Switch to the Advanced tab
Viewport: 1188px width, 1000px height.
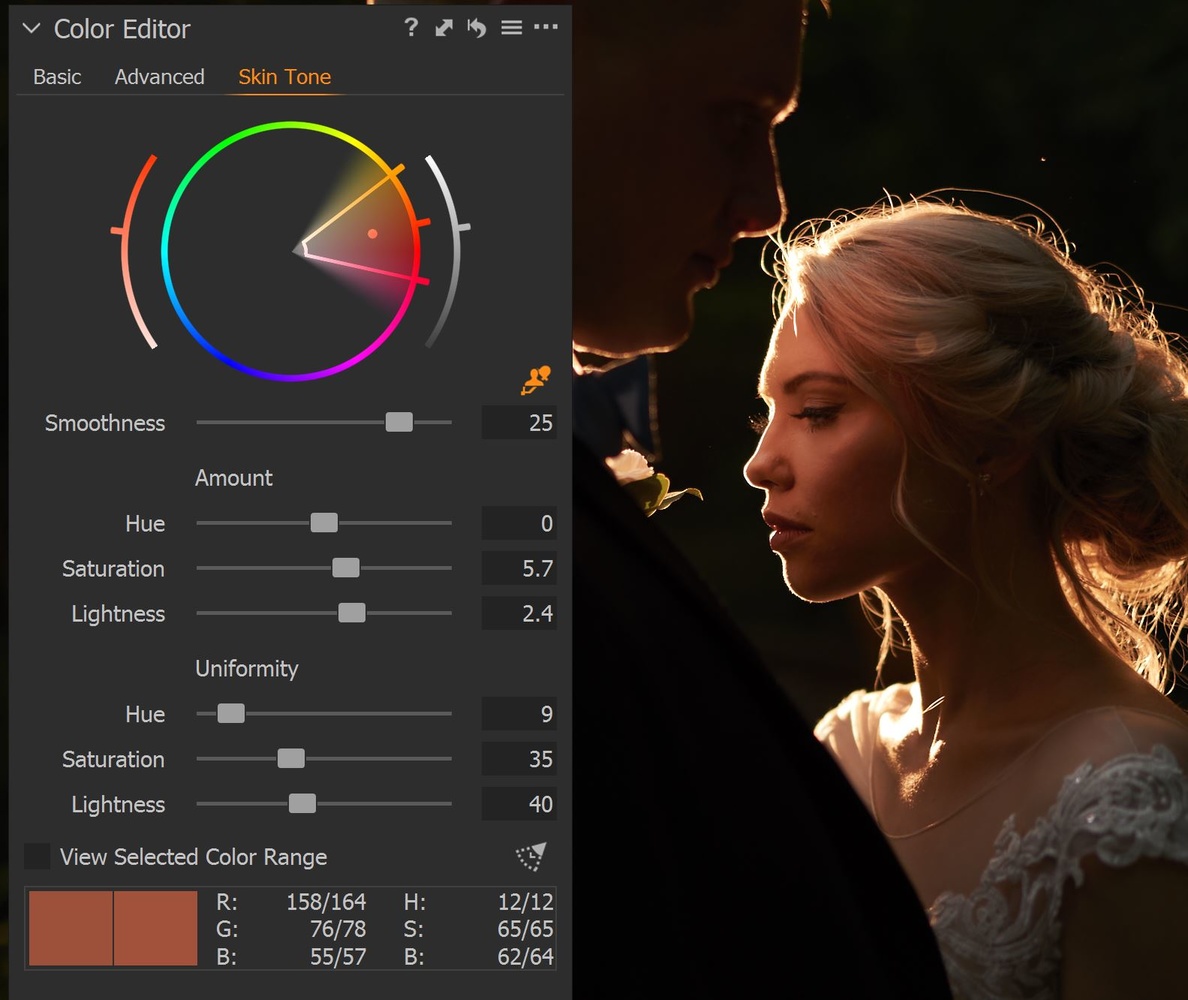(159, 77)
